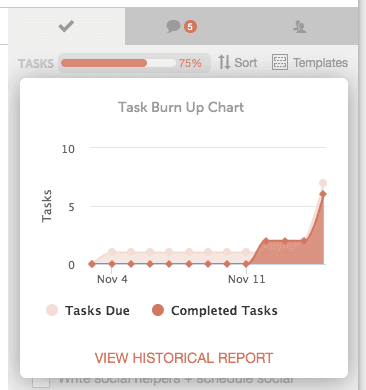Click the Task Burn Up Chart title
This screenshot has width=366, height=390.
(181, 108)
